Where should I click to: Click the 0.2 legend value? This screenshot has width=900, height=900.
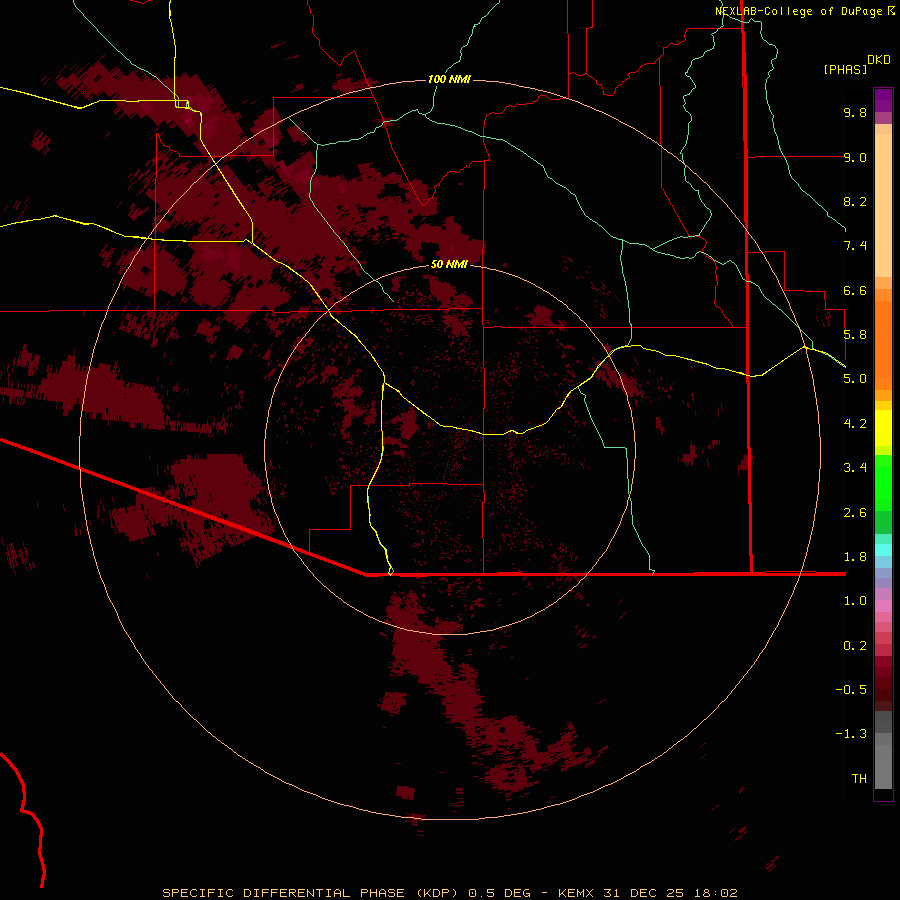pos(855,646)
